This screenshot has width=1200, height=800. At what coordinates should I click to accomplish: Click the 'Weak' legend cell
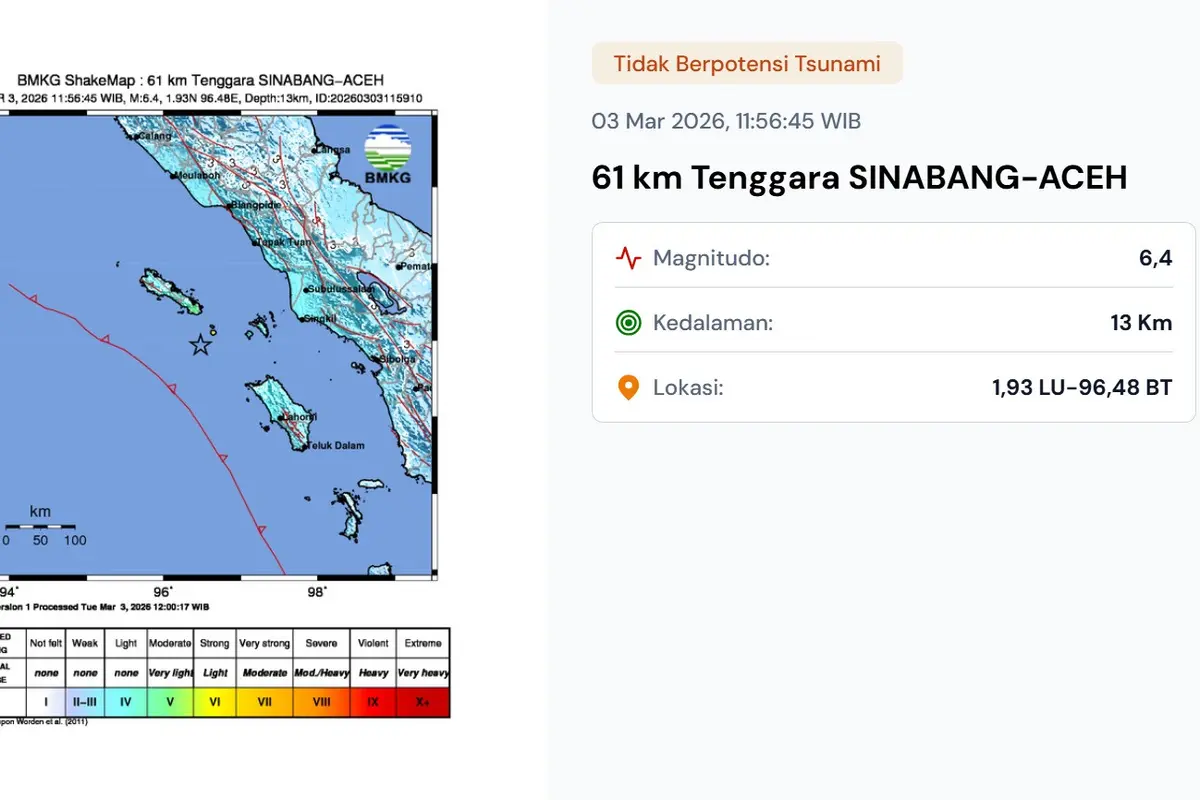click(85, 643)
